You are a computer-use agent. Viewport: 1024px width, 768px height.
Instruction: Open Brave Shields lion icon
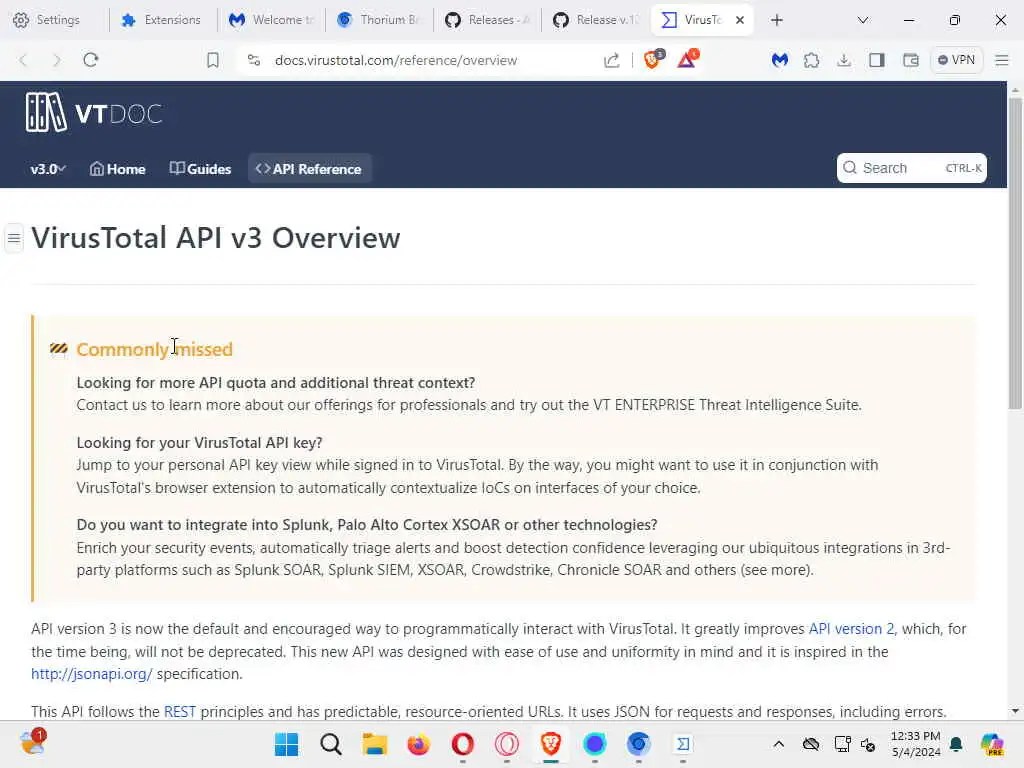pos(652,59)
